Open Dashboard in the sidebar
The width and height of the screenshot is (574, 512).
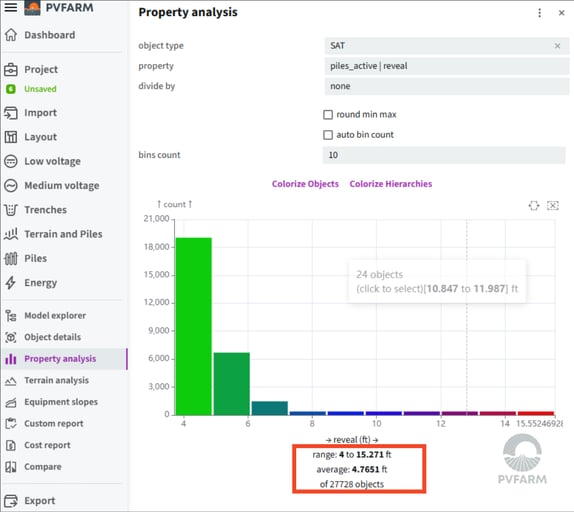[50, 35]
